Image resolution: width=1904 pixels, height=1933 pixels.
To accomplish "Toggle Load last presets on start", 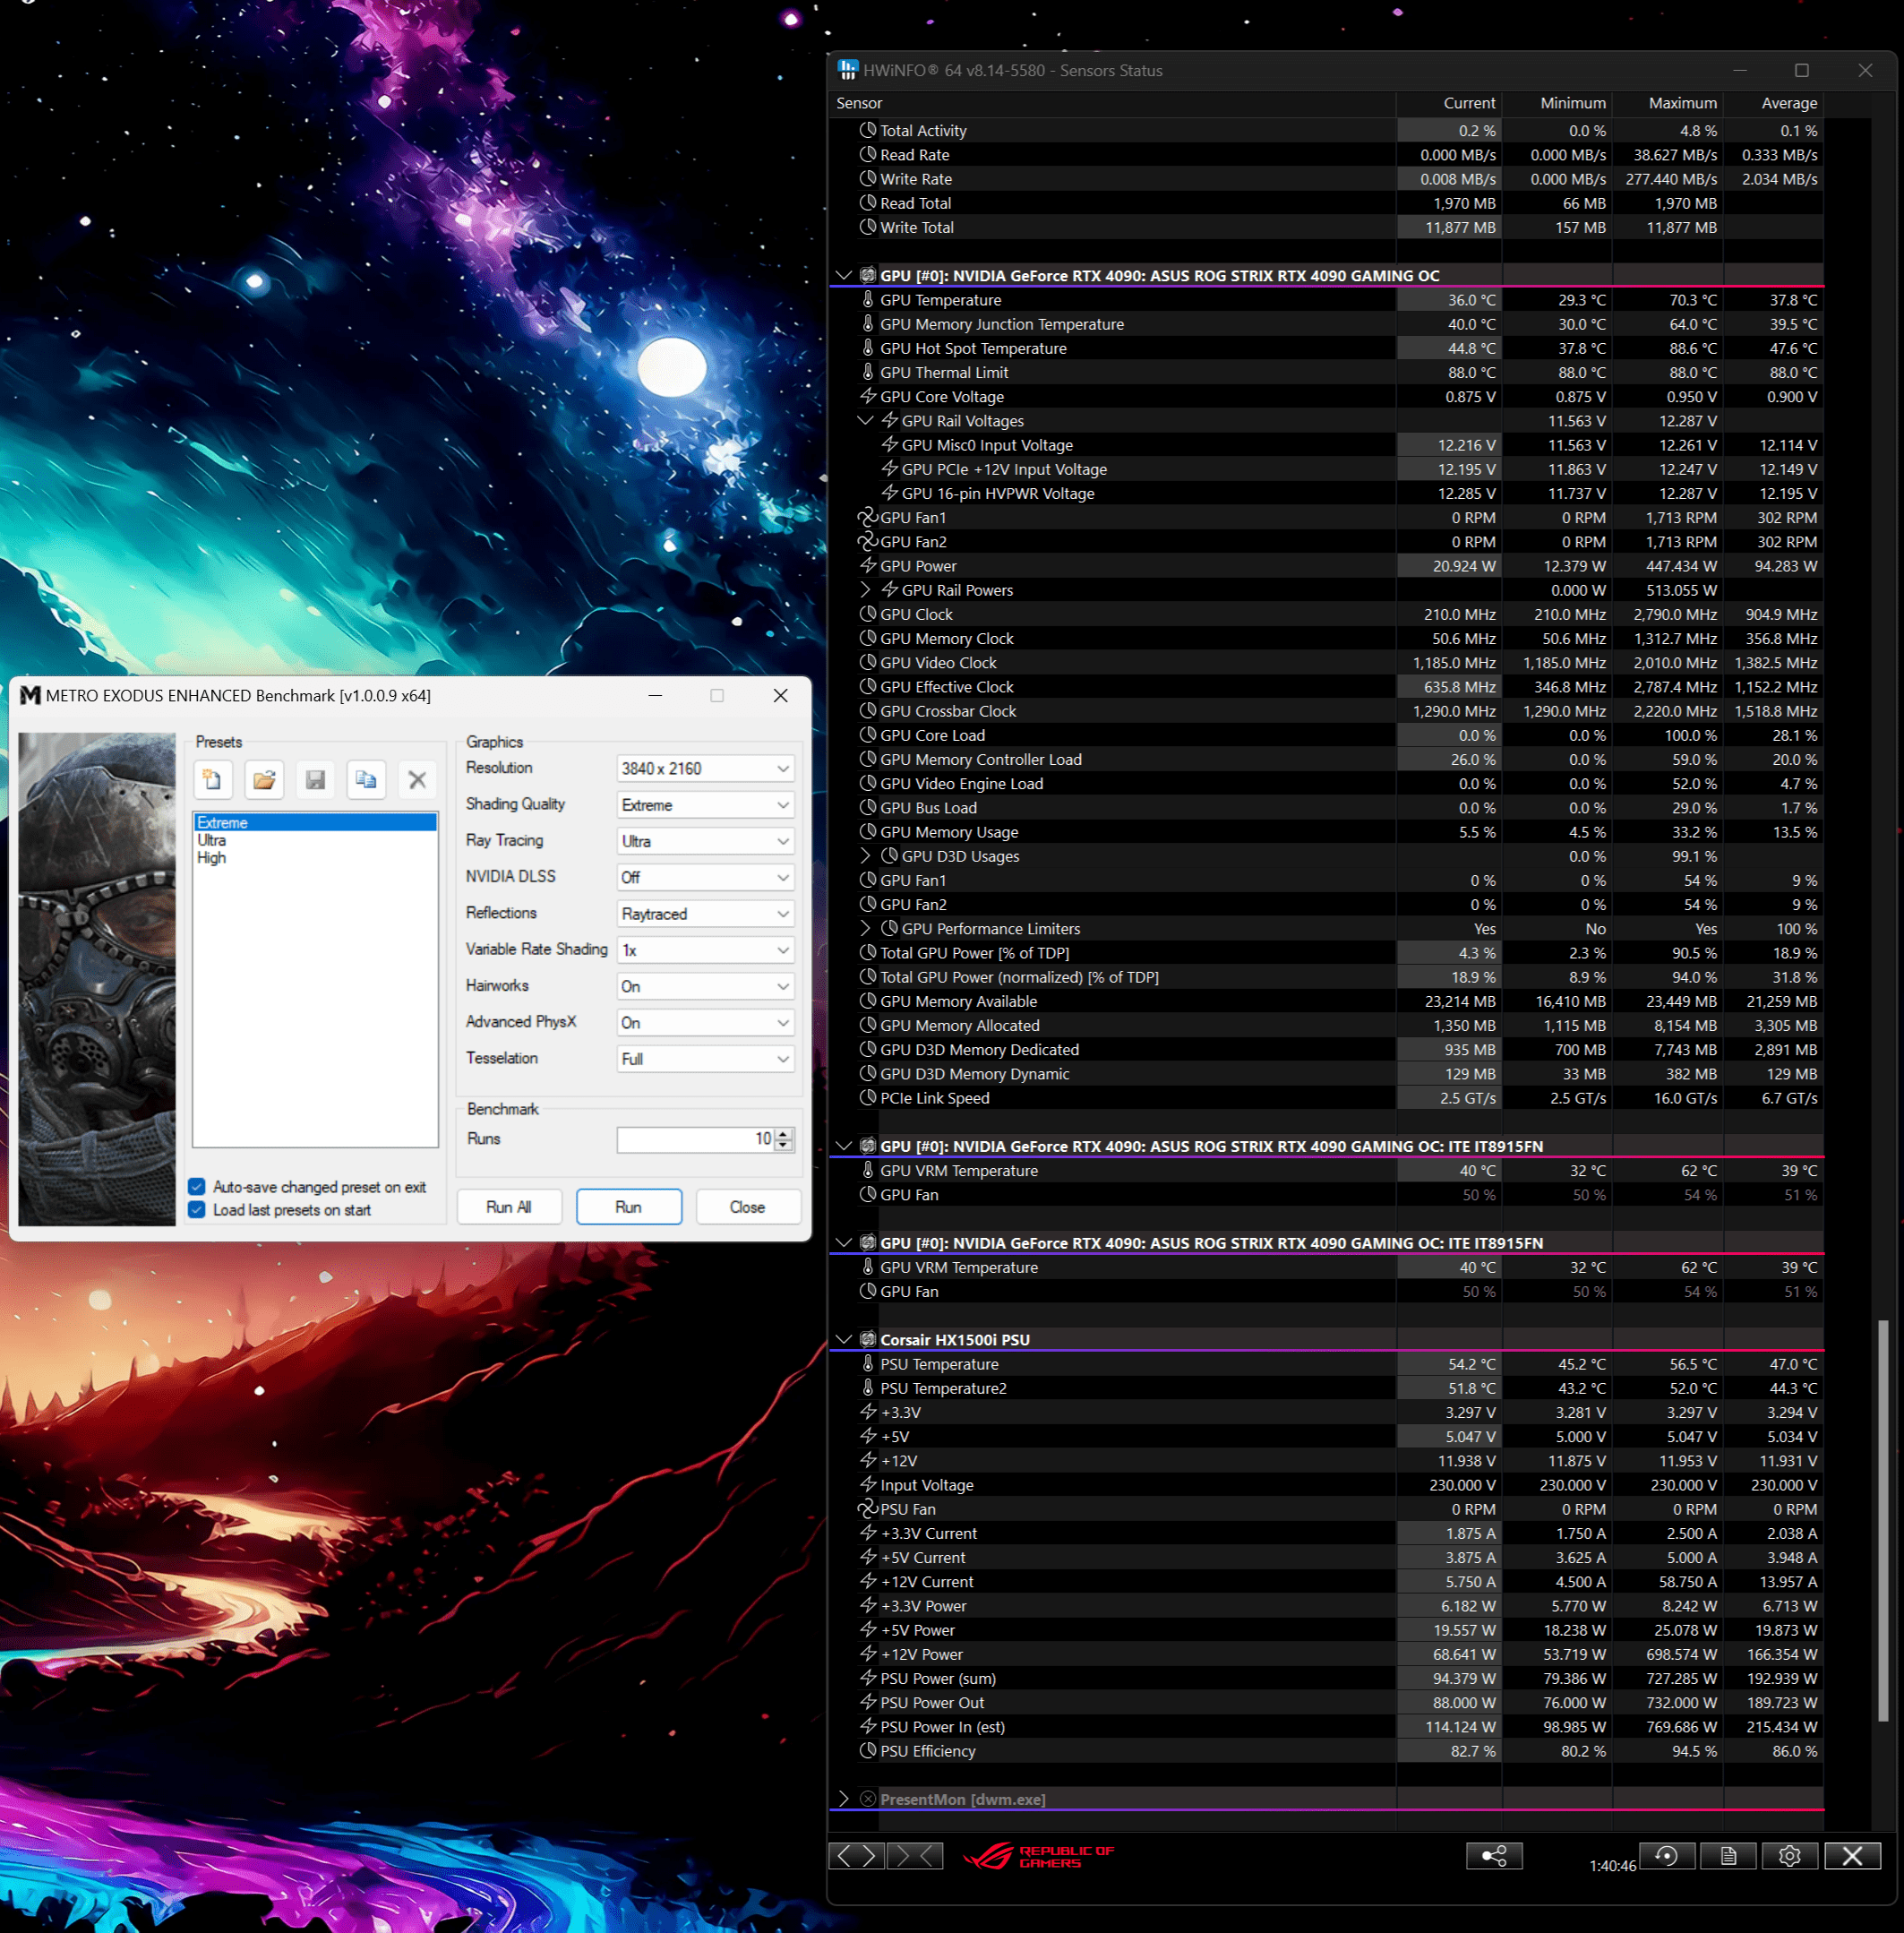I will point(198,1210).
